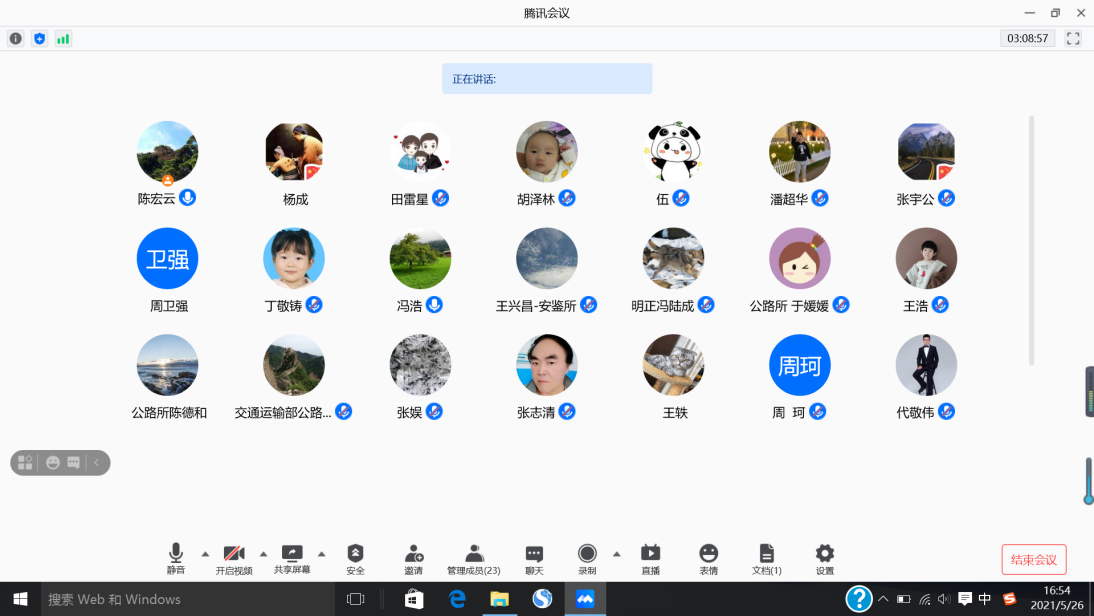Start recording with 录制
Image resolution: width=1094 pixels, height=616 pixels.
587,559
